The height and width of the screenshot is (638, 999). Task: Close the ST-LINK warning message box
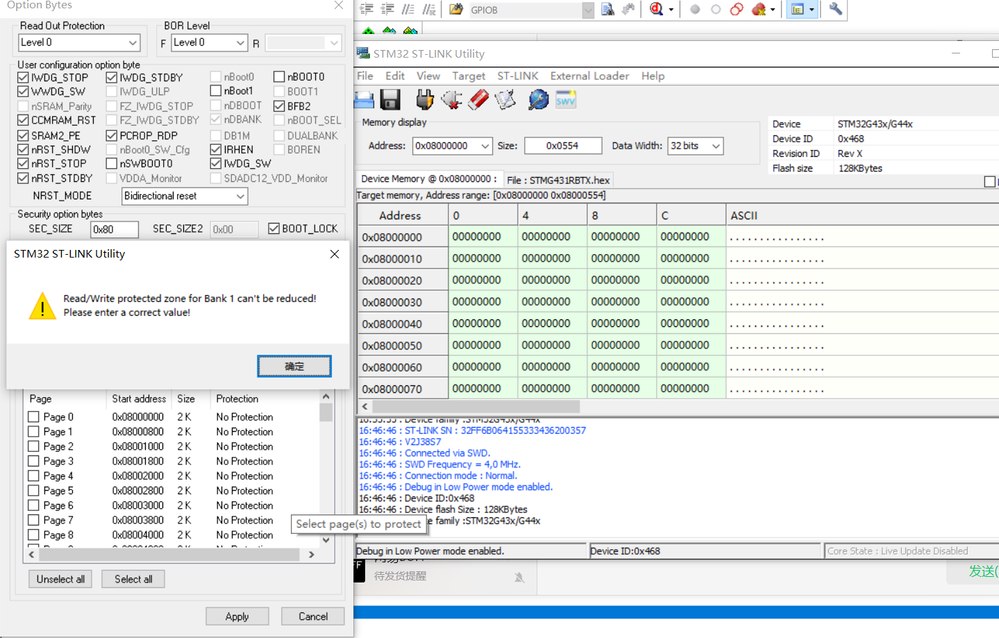334,254
